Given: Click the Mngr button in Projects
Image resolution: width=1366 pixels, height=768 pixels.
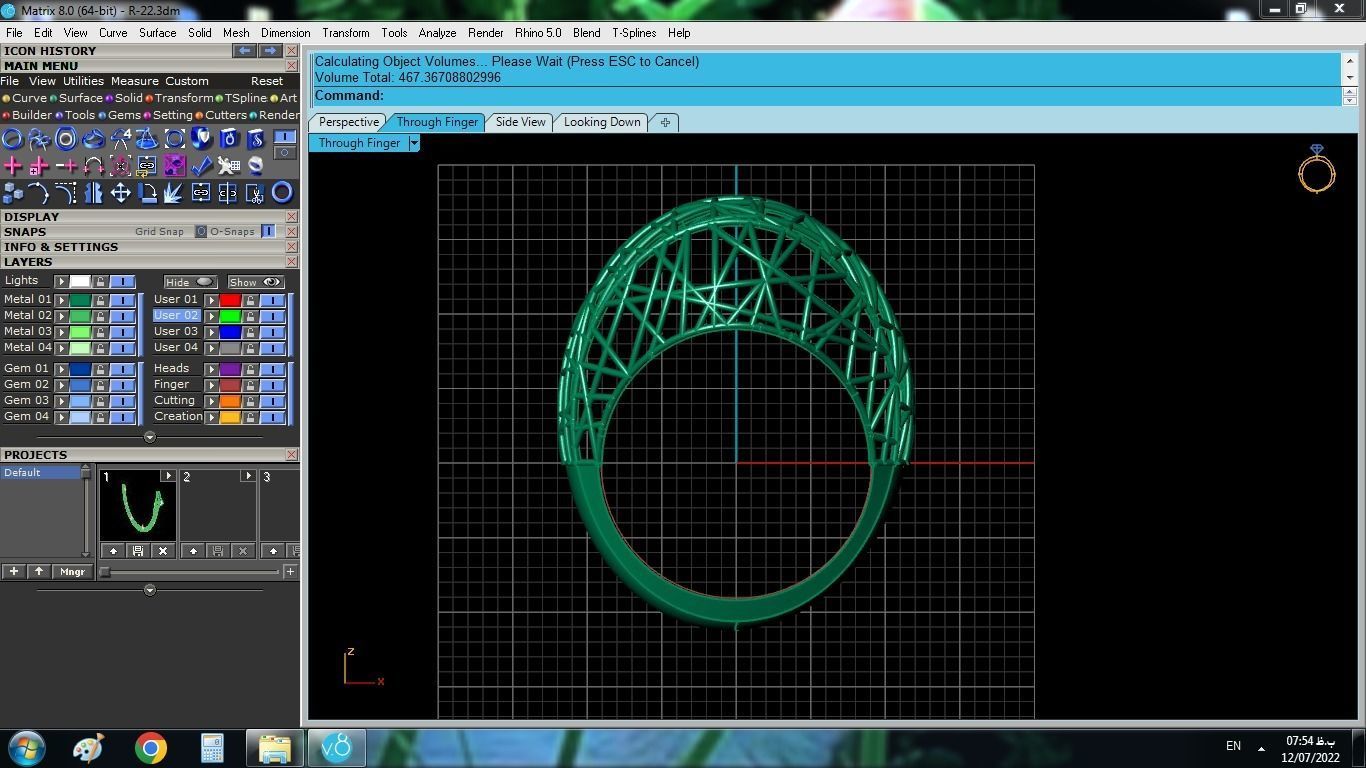Looking at the screenshot, I should [x=72, y=572].
